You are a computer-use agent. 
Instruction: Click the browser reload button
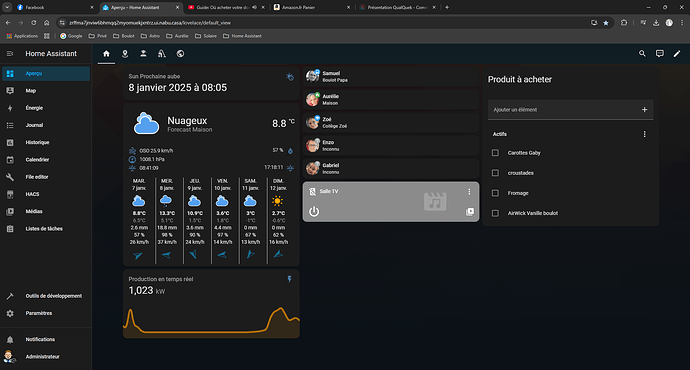(x=33, y=22)
